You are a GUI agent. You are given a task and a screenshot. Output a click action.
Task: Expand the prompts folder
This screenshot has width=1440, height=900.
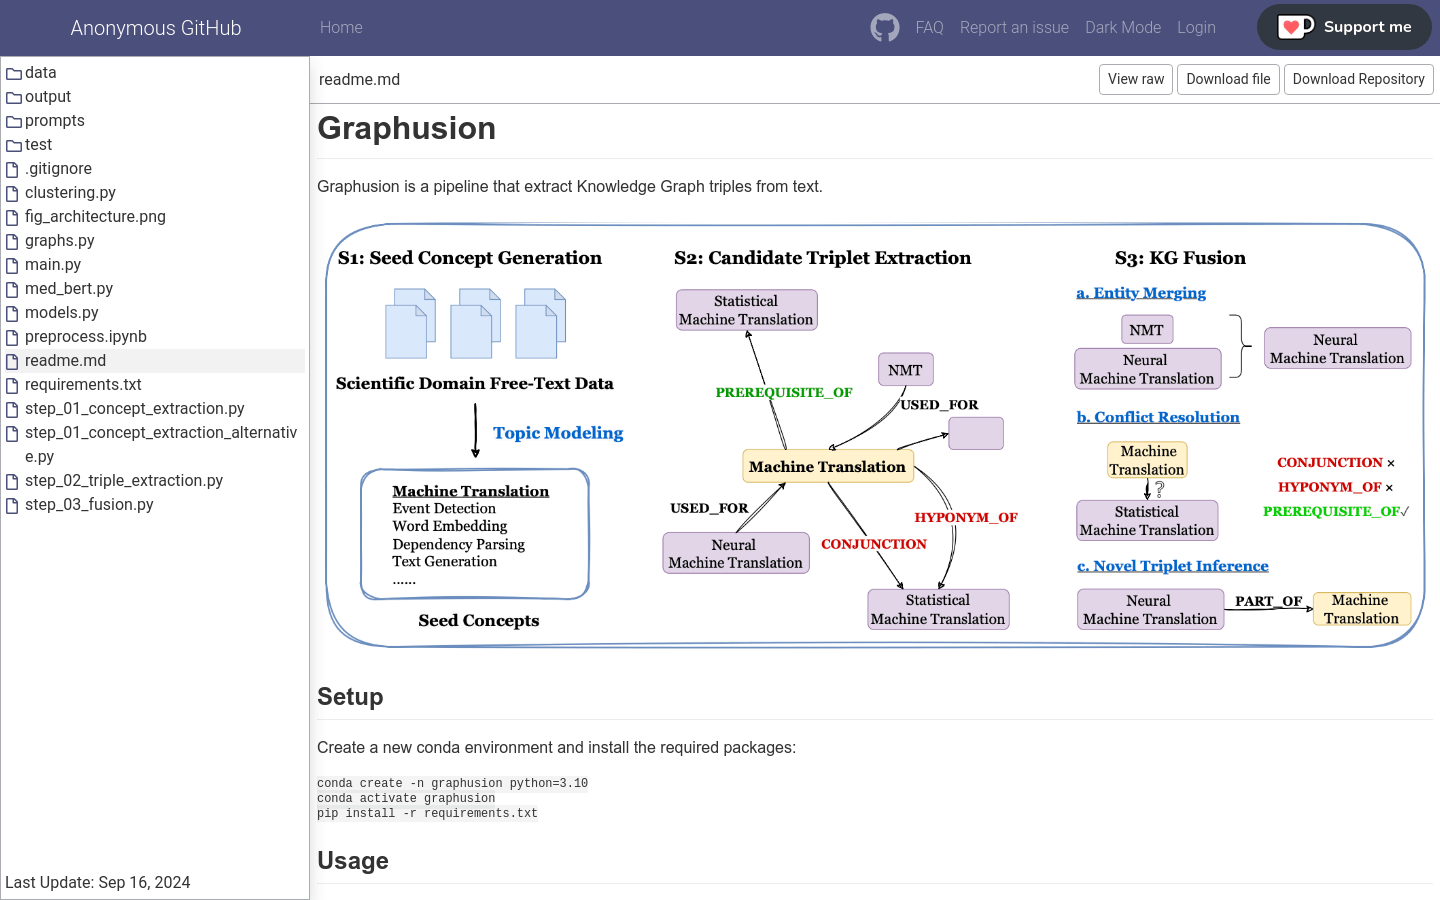tap(55, 121)
